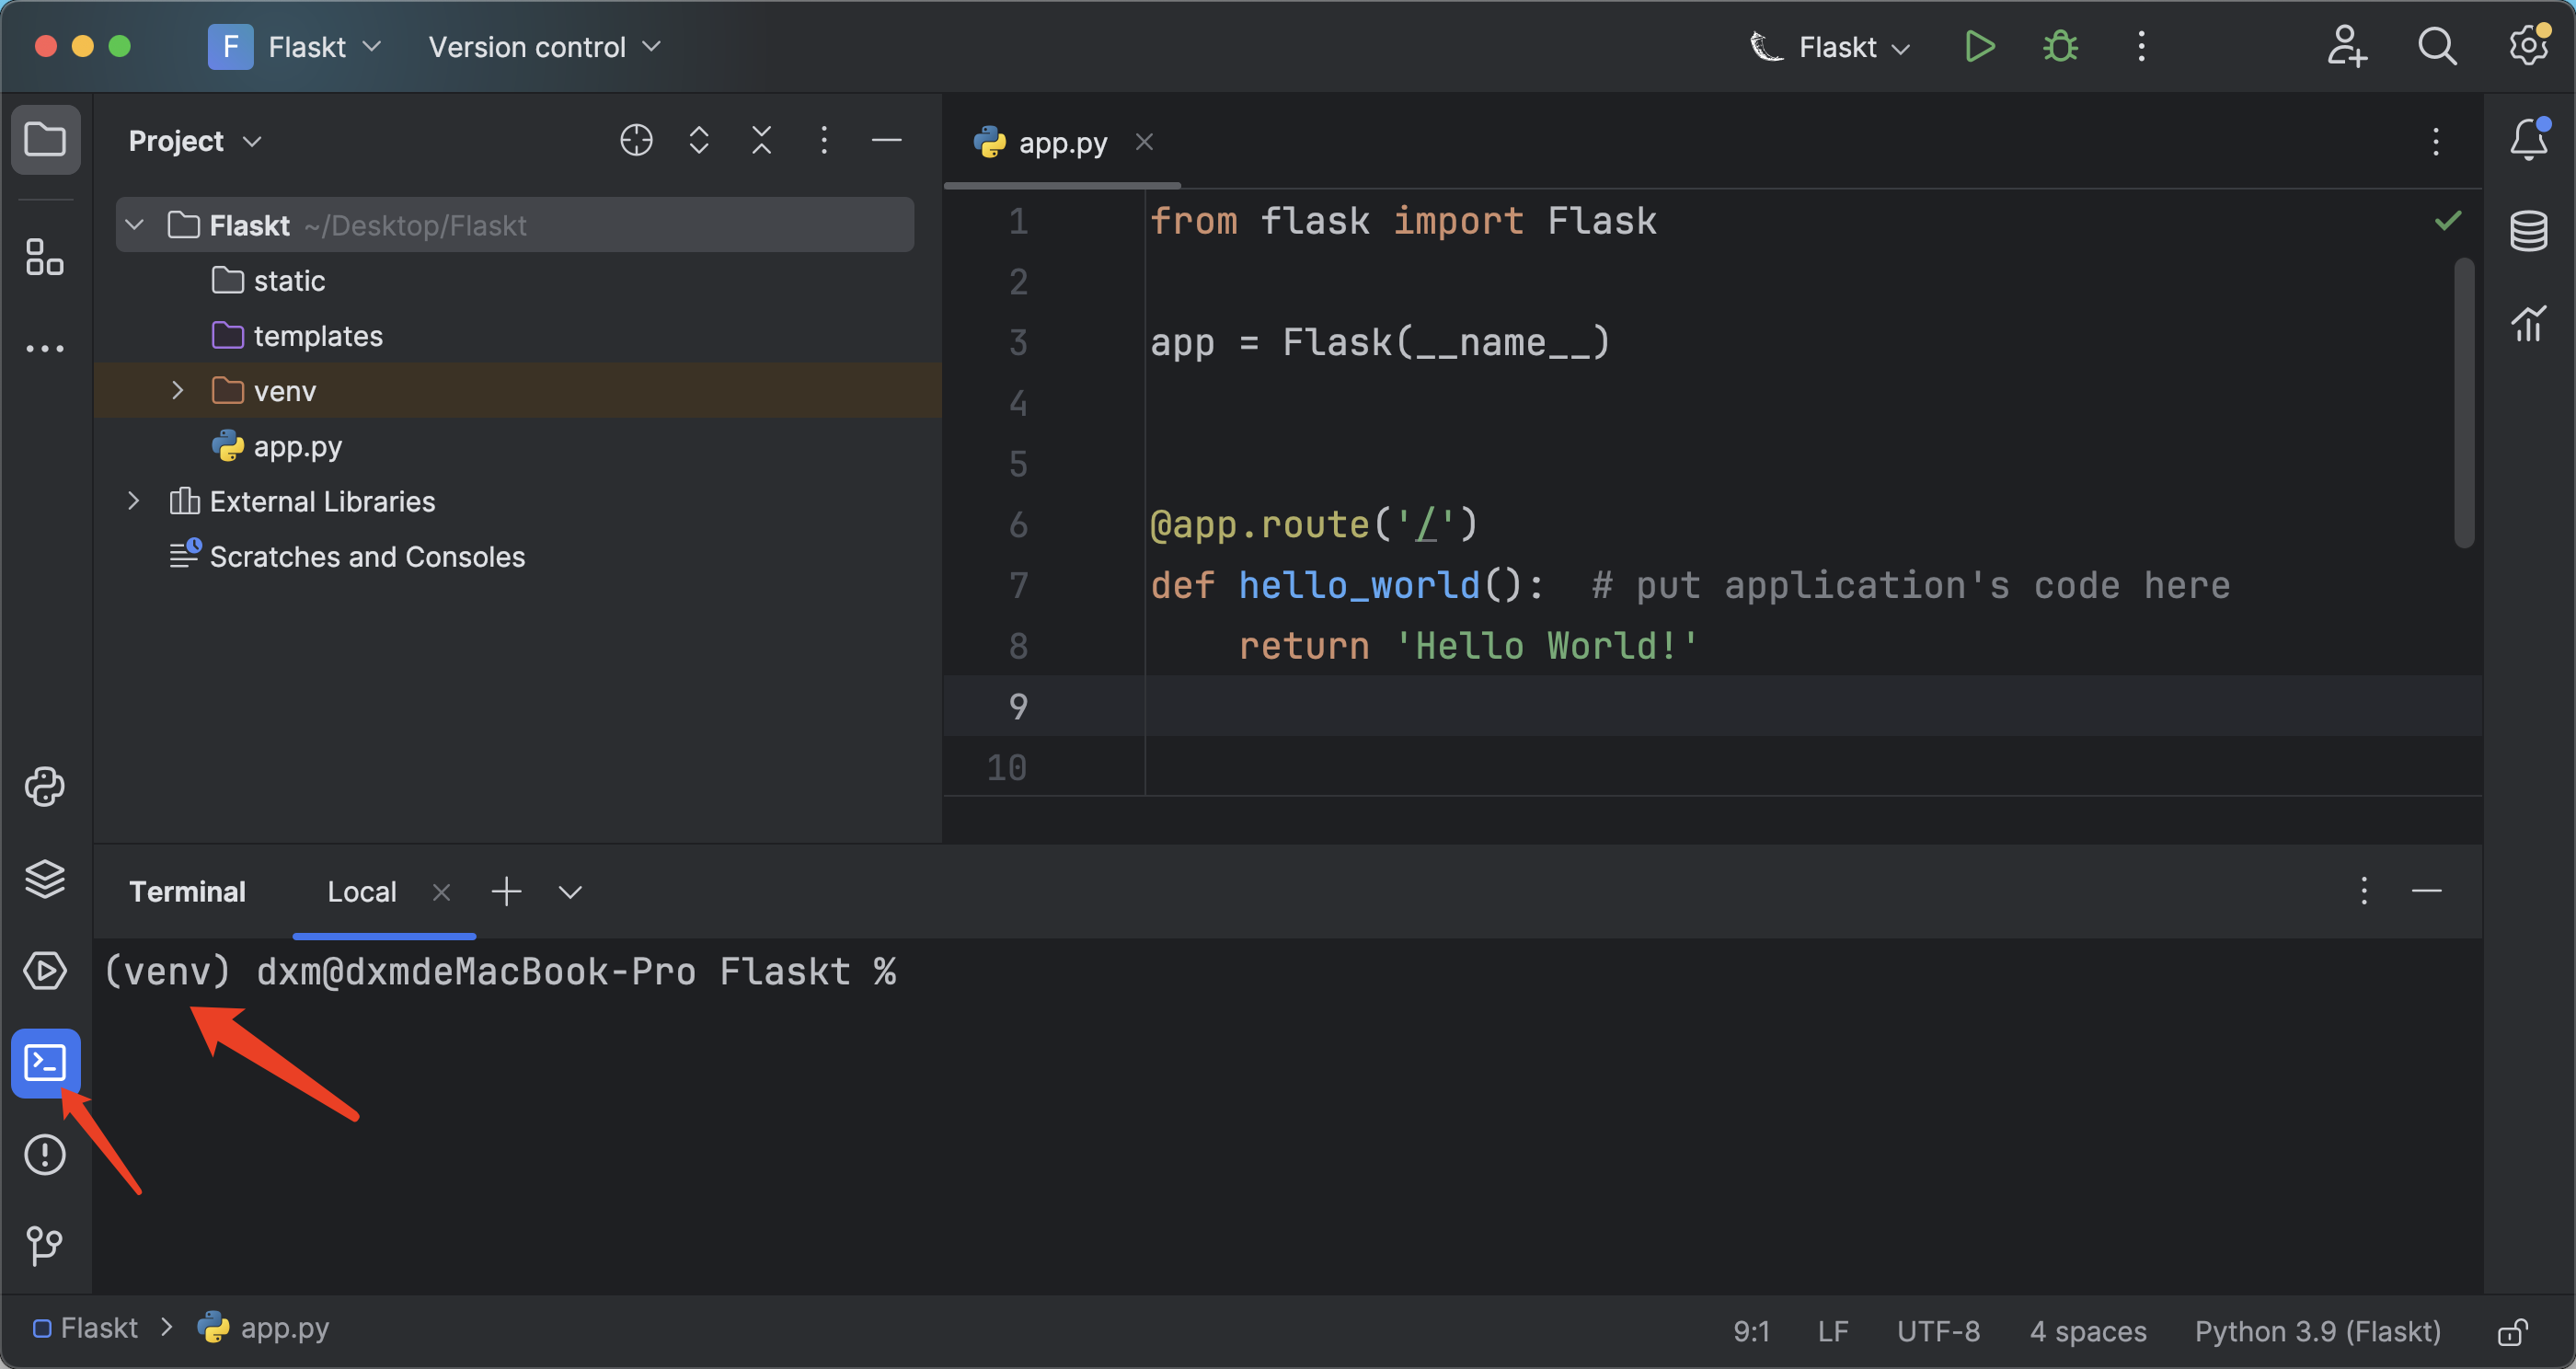This screenshot has width=2576, height=1369.
Task: Expand External Libraries node
Action: 133,500
